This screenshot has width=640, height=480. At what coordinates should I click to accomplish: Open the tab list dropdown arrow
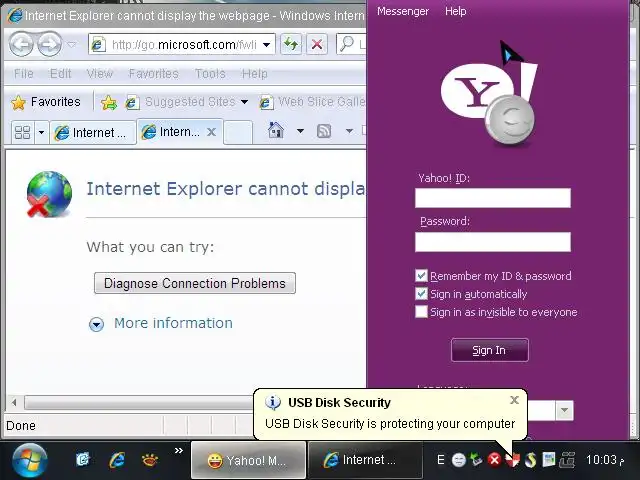coord(41,132)
